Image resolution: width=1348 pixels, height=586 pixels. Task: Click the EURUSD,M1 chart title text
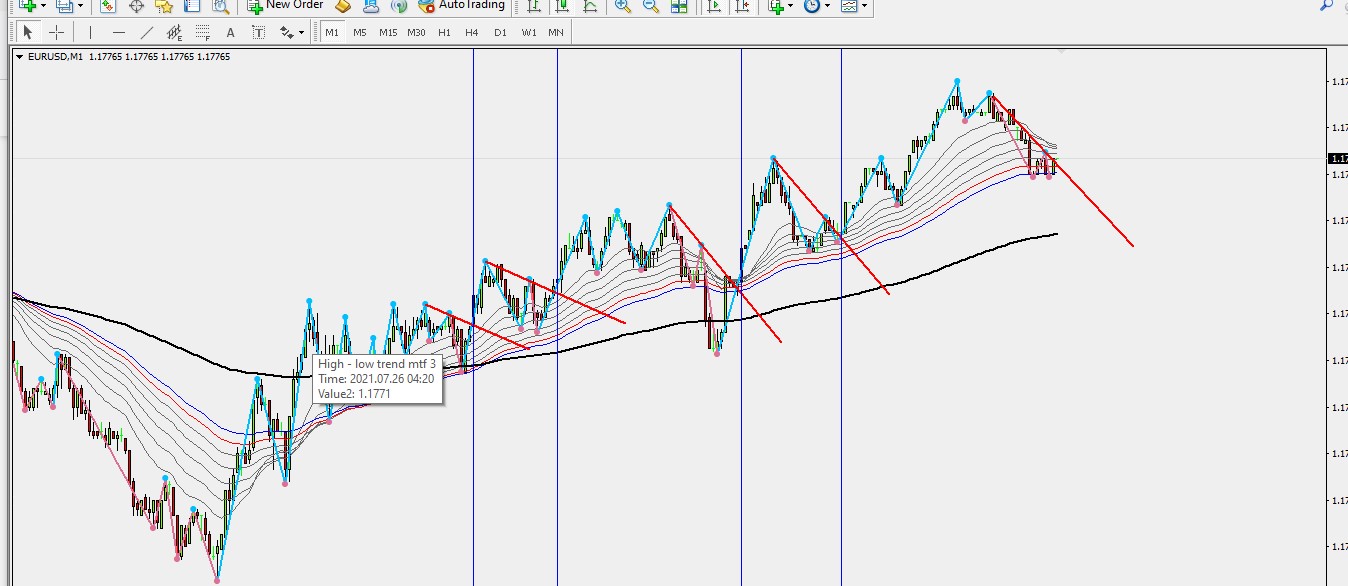point(56,57)
